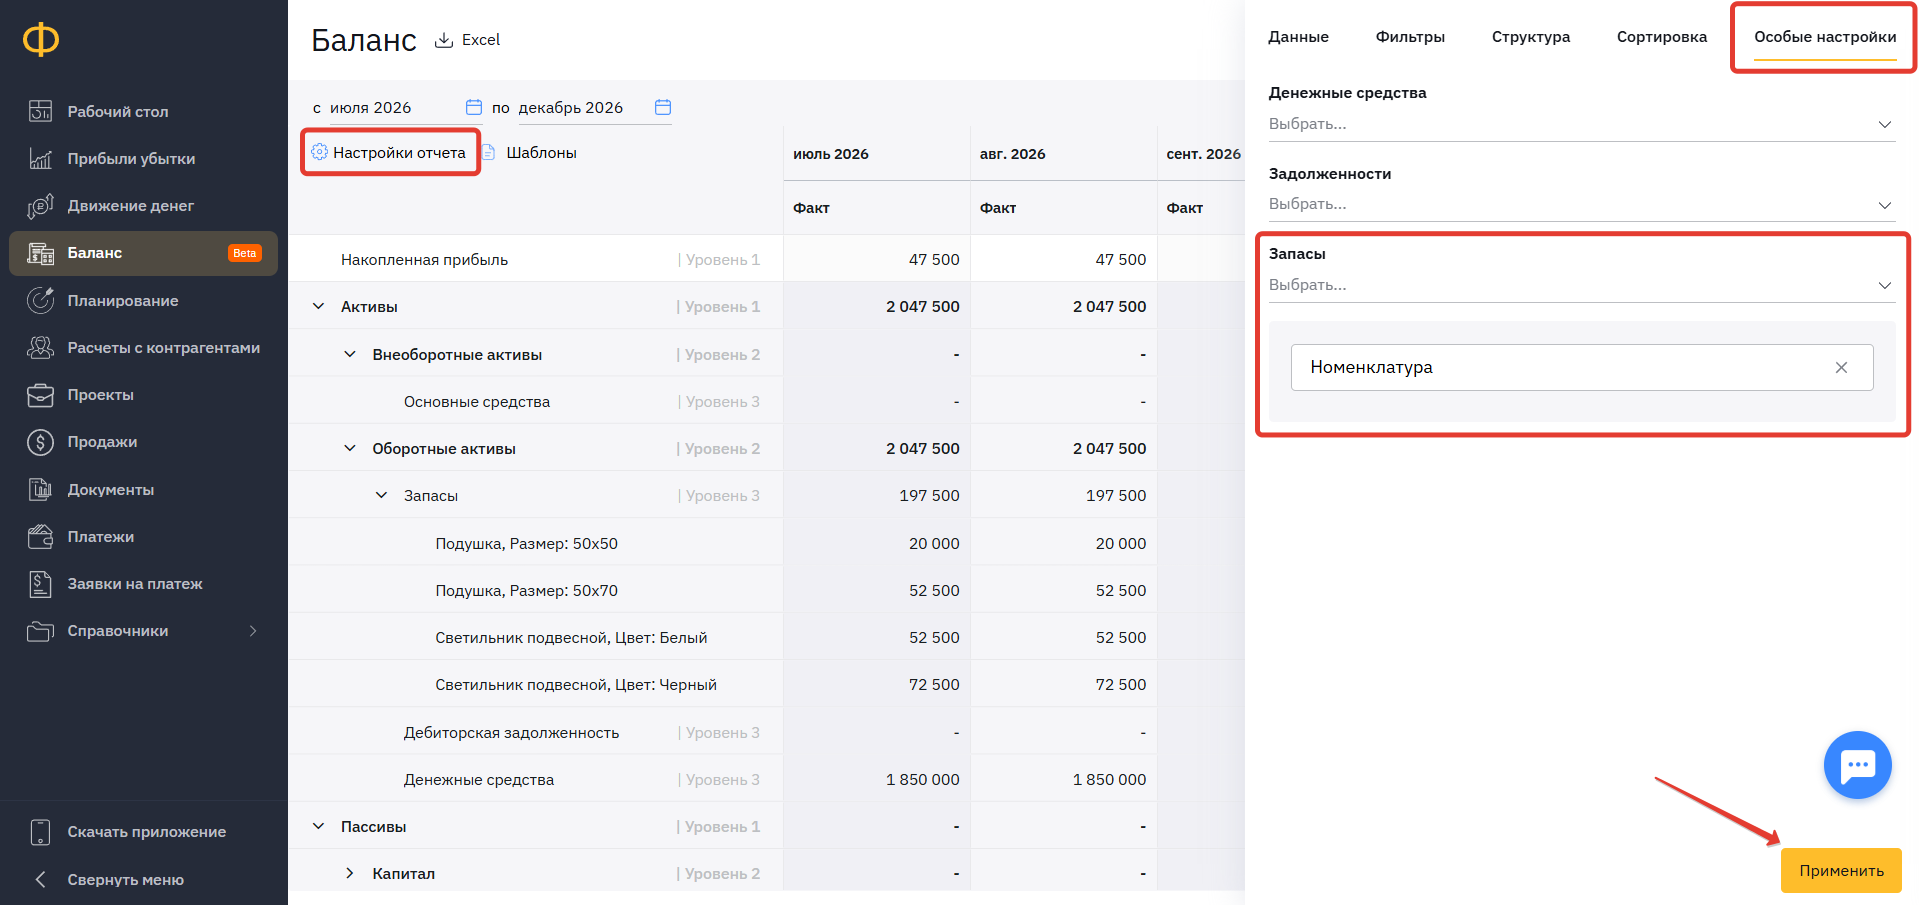Click the Beta badge on Баланс
Screen dimensions: 1919x905
tap(244, 253)
